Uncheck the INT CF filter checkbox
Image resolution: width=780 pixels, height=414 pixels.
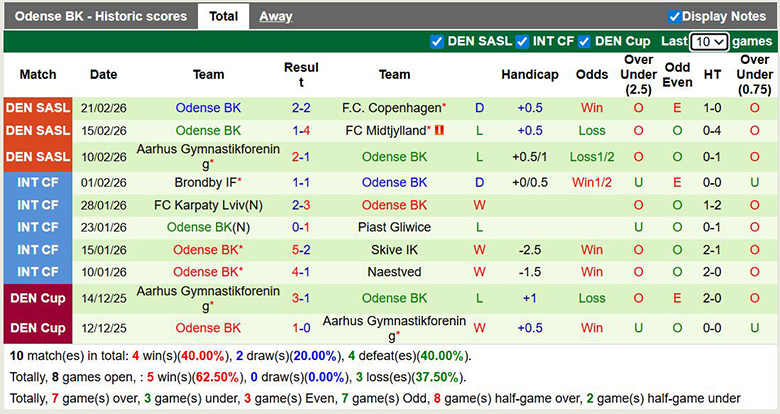pos(522,42)
